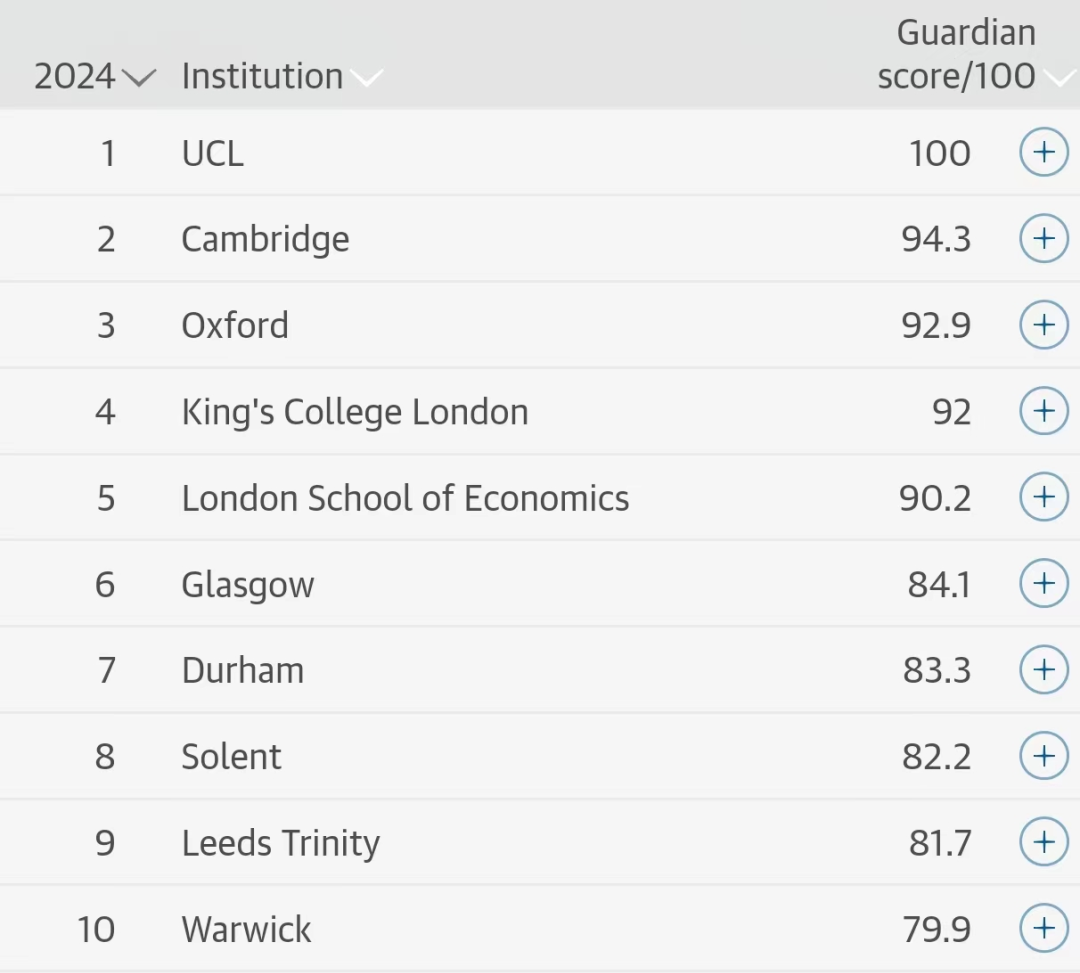Open plus icon beside Oxford
The height and width of the screenshot is (973, 1080).
[x=1044, y=324]
